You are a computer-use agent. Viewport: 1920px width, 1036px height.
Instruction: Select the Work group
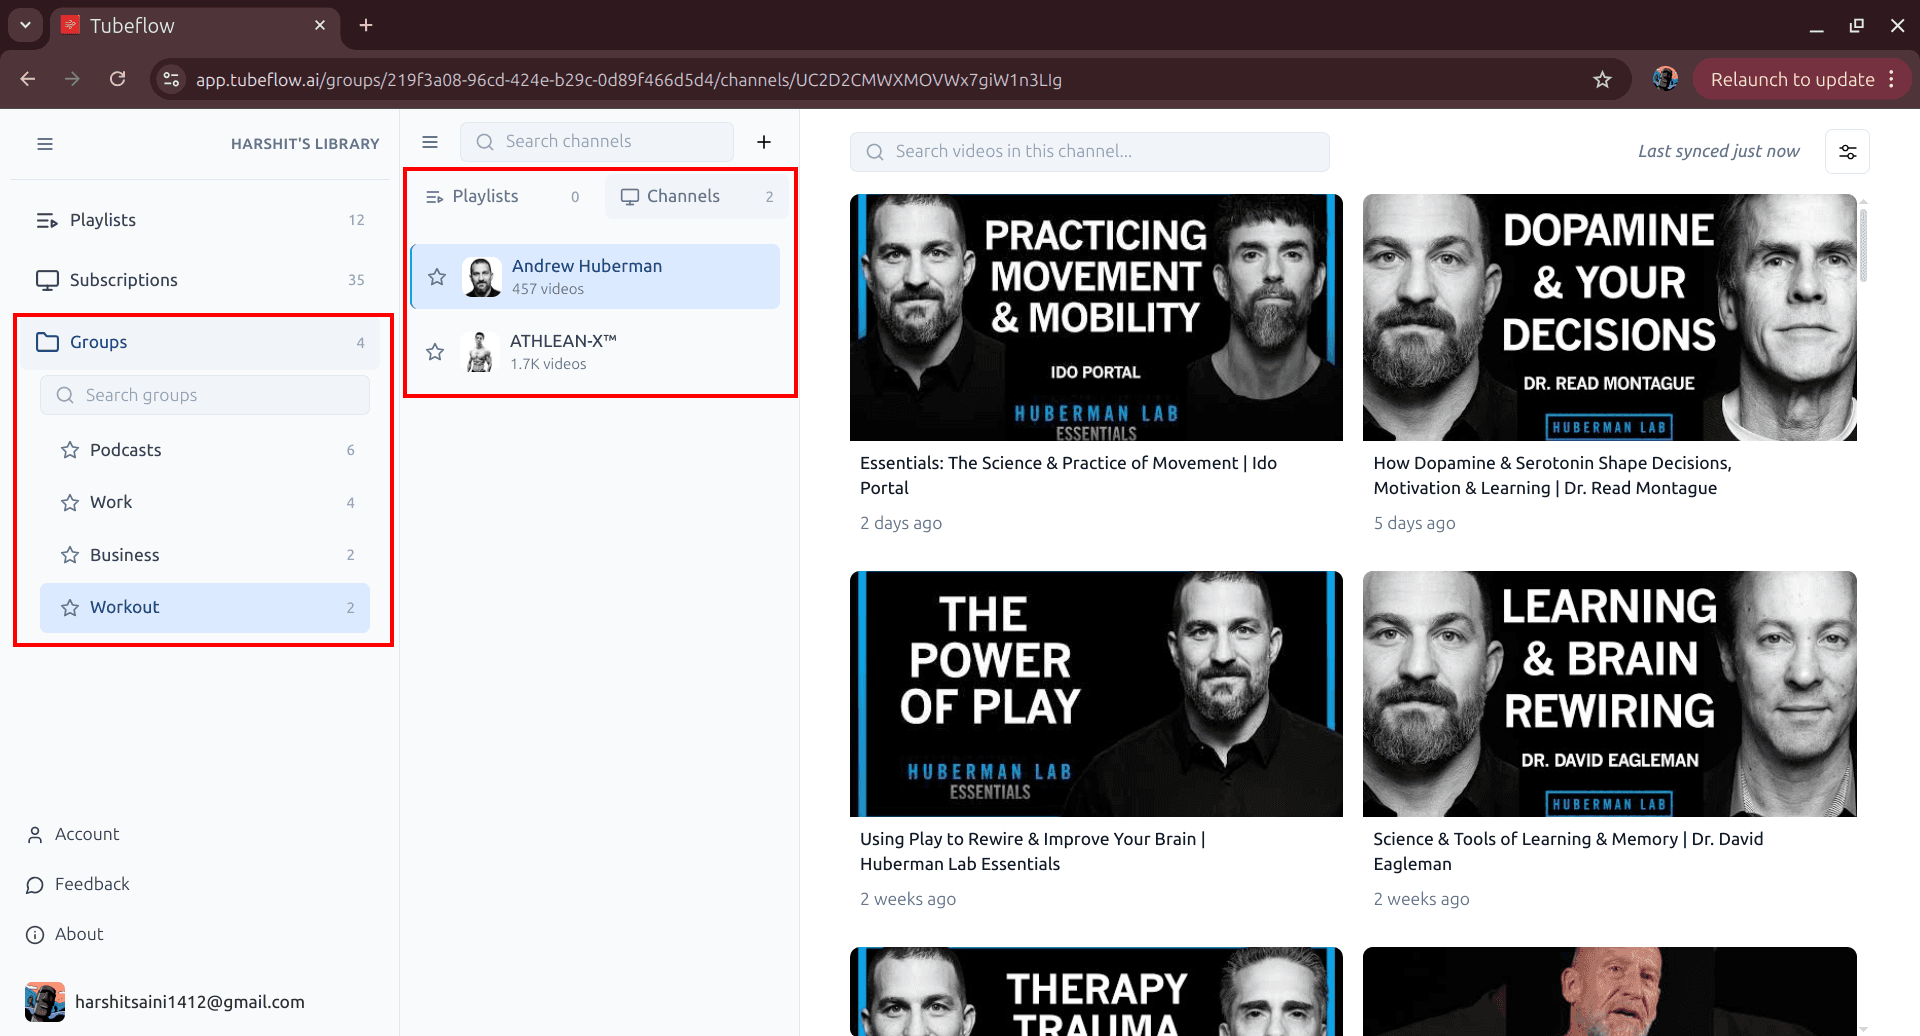coord(205,503)
